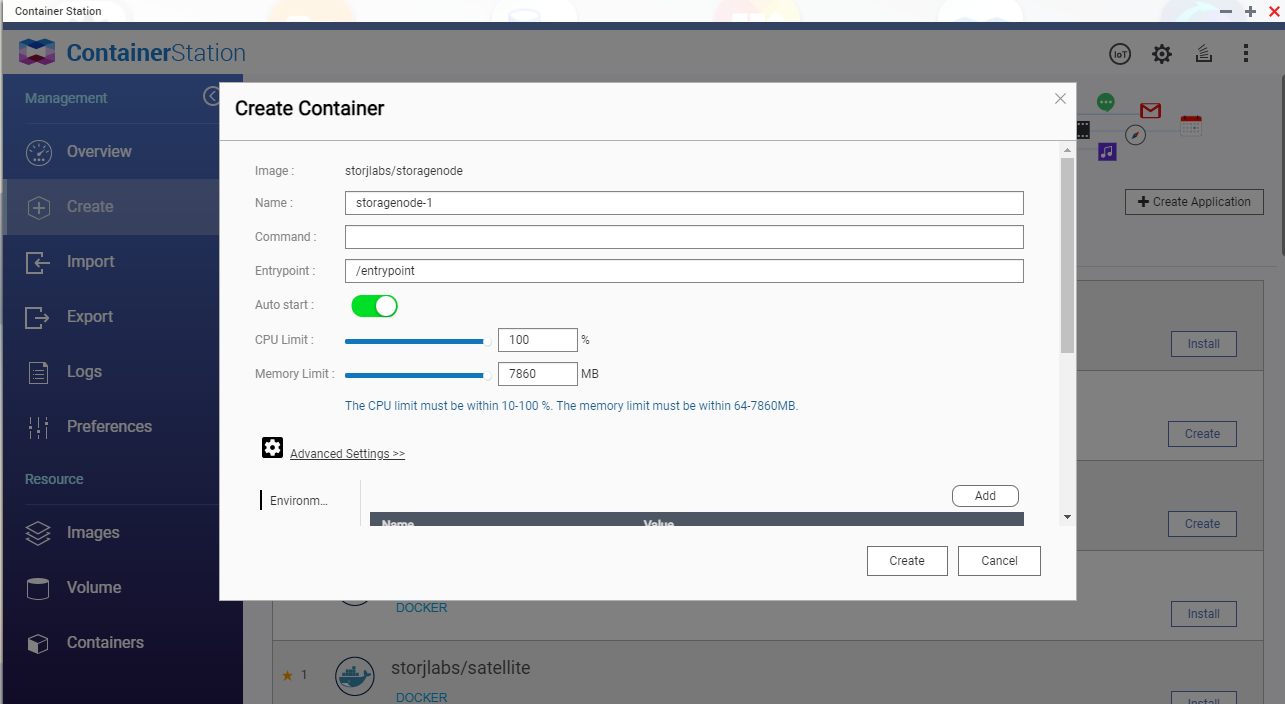Click the star icon next to storjlabs/satellite
The image size is (1285, 704).
pos(287,676)
